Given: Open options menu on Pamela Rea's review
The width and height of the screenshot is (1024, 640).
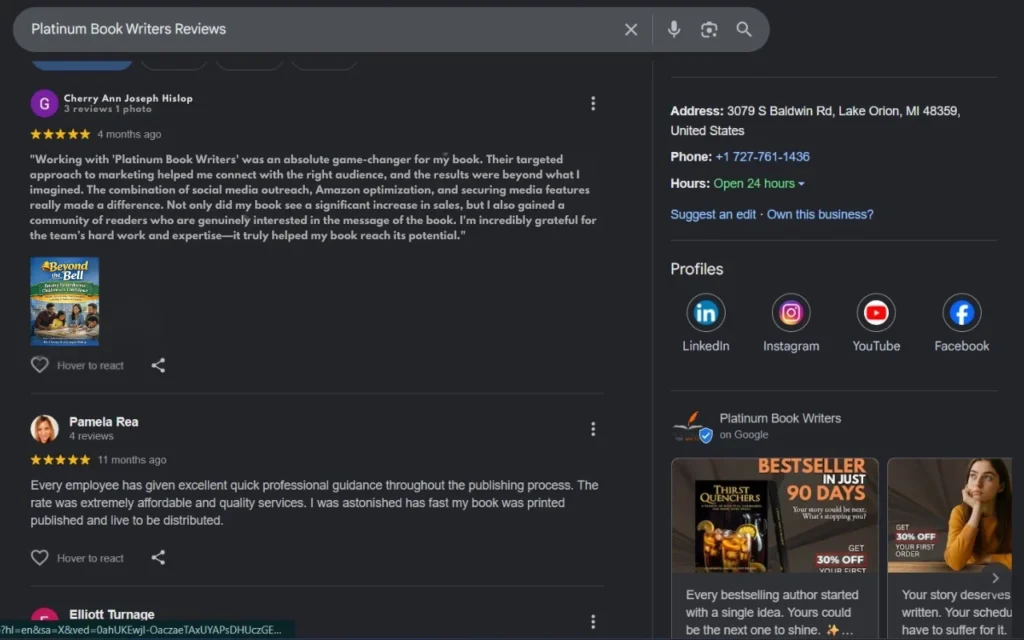Looking at the screenshot, I should (x=593, y=428).
